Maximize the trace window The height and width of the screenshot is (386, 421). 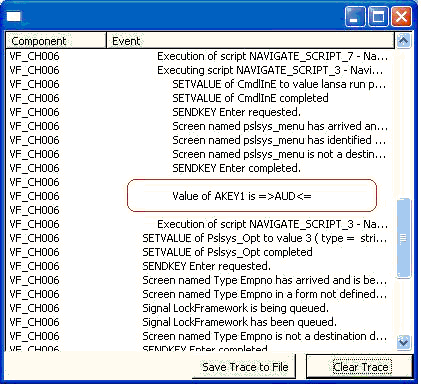(378, 16)
